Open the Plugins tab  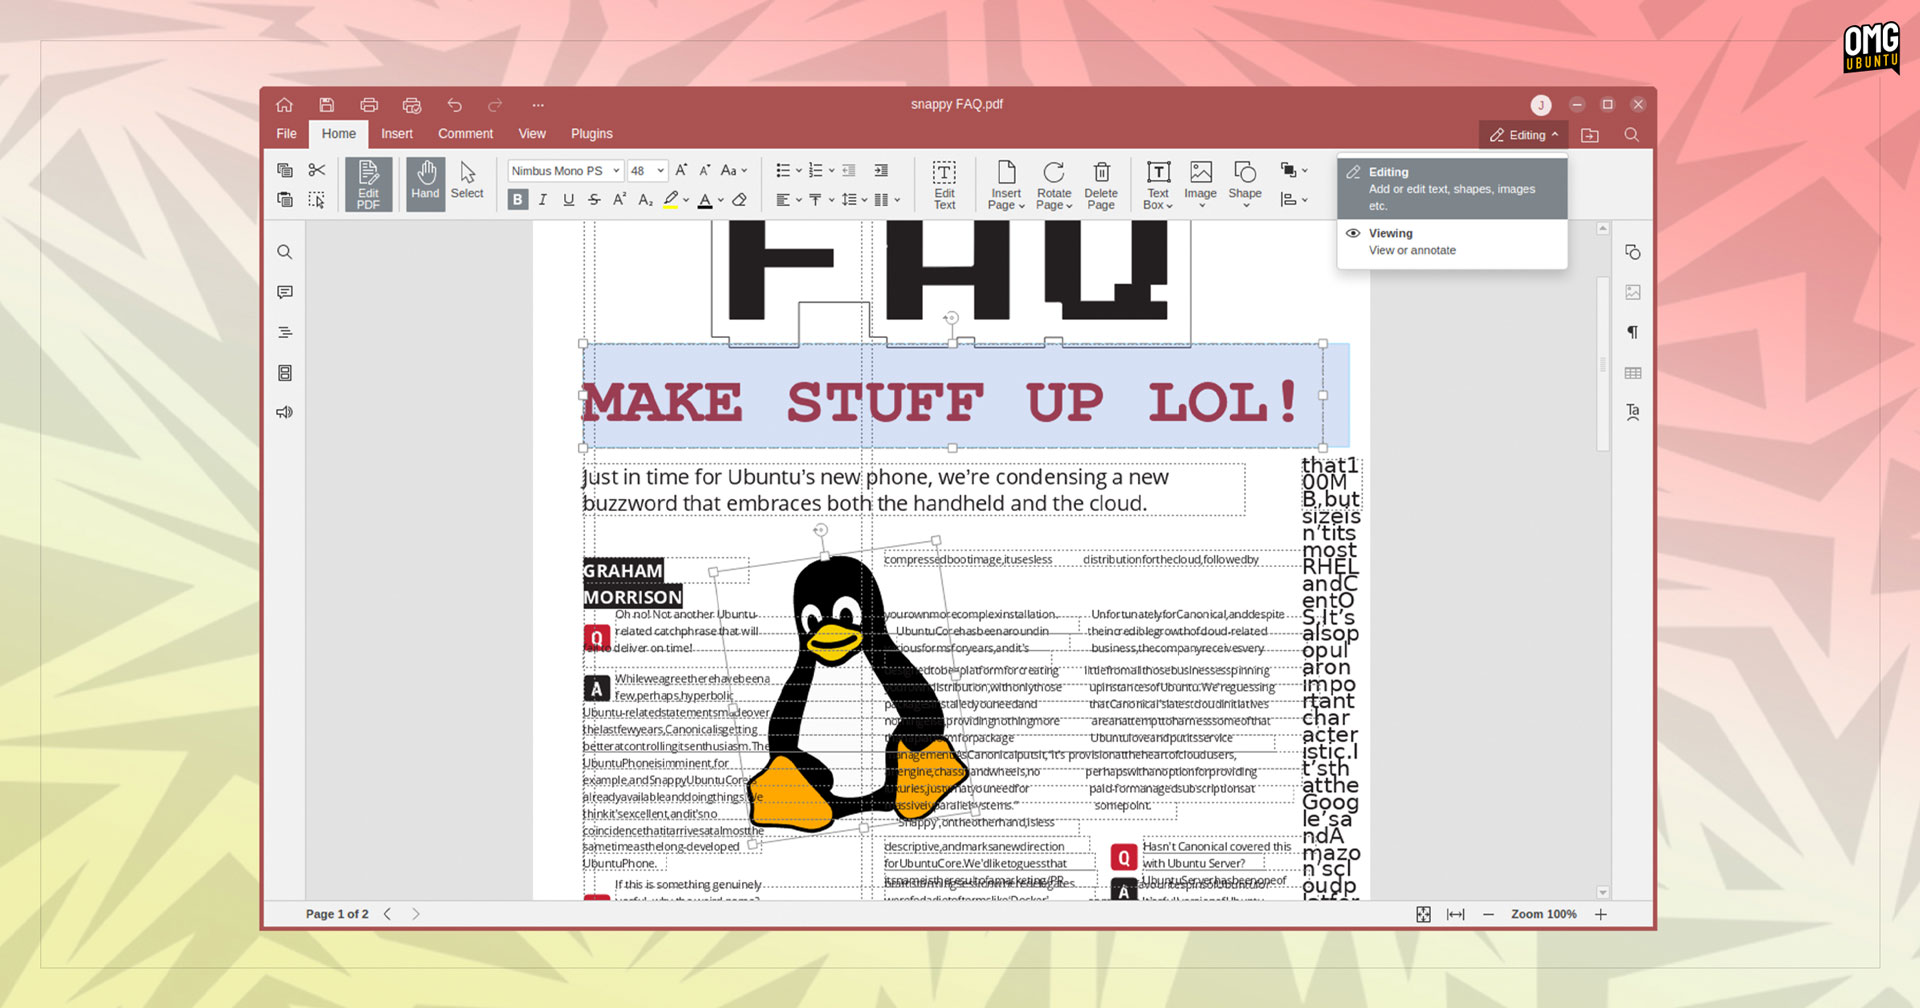coord(592,134)
